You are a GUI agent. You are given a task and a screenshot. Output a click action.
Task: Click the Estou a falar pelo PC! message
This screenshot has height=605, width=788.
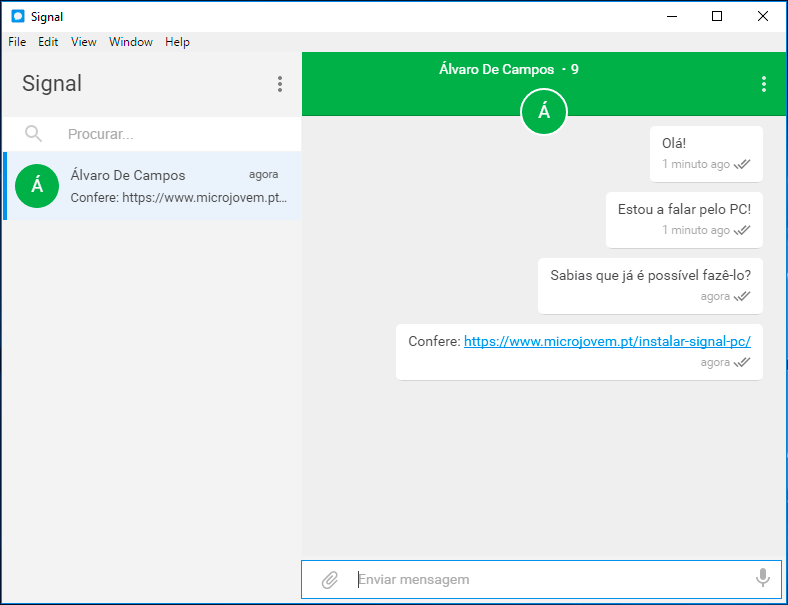point(684,220)
